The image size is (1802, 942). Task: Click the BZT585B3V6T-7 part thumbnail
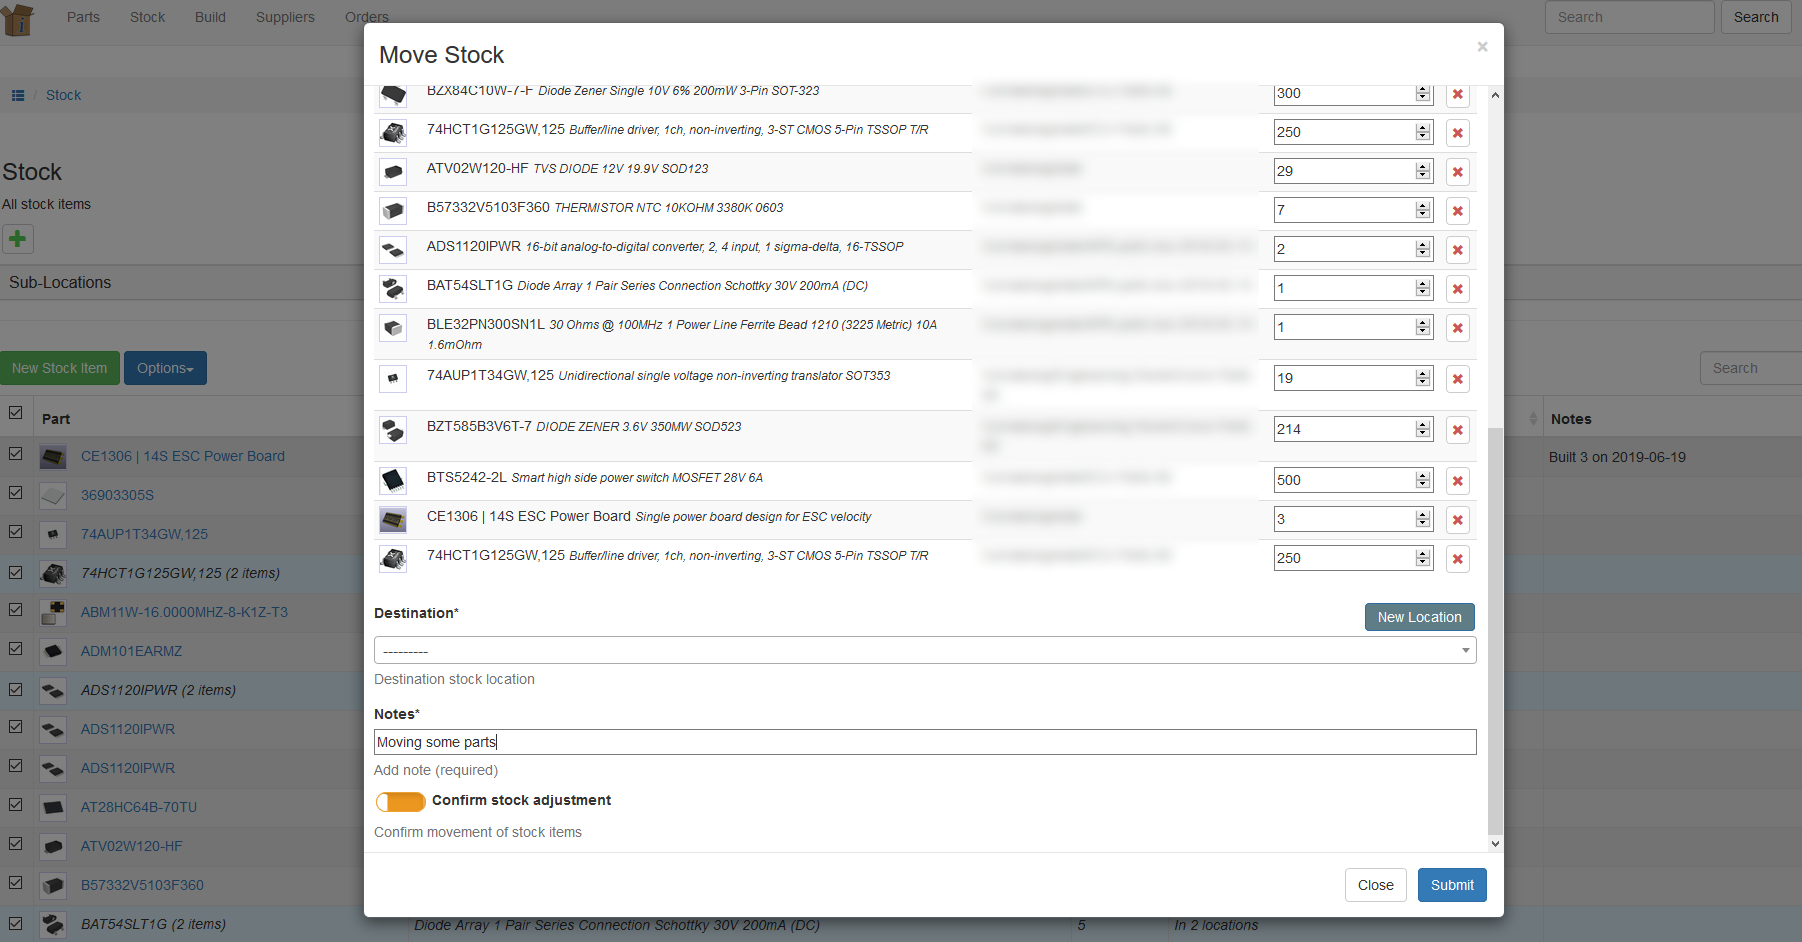click(393, 430)
